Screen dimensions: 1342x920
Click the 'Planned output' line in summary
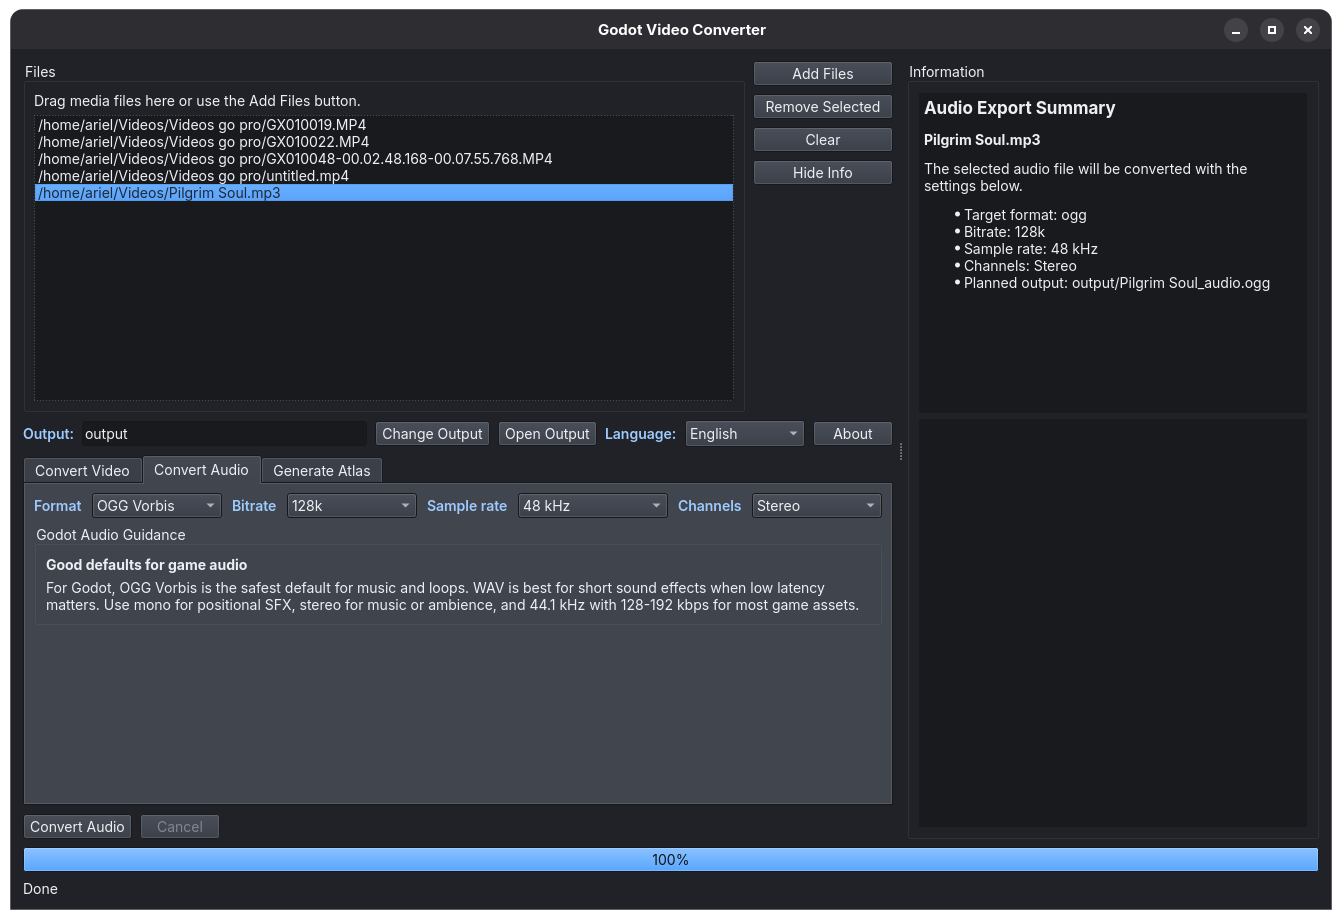coord(1116,283)
